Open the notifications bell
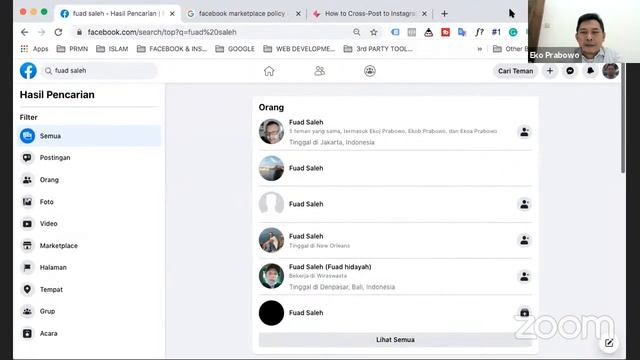Screen dimensions: 640x360 click(590, 71)
